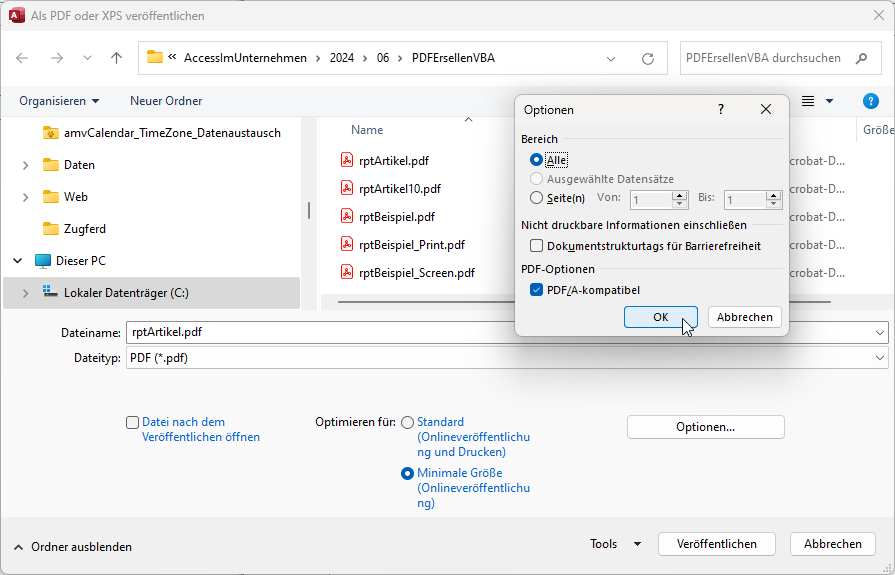
Task: Expand Lokaler Datenträger (C:) node
Action: pos(25,293)
